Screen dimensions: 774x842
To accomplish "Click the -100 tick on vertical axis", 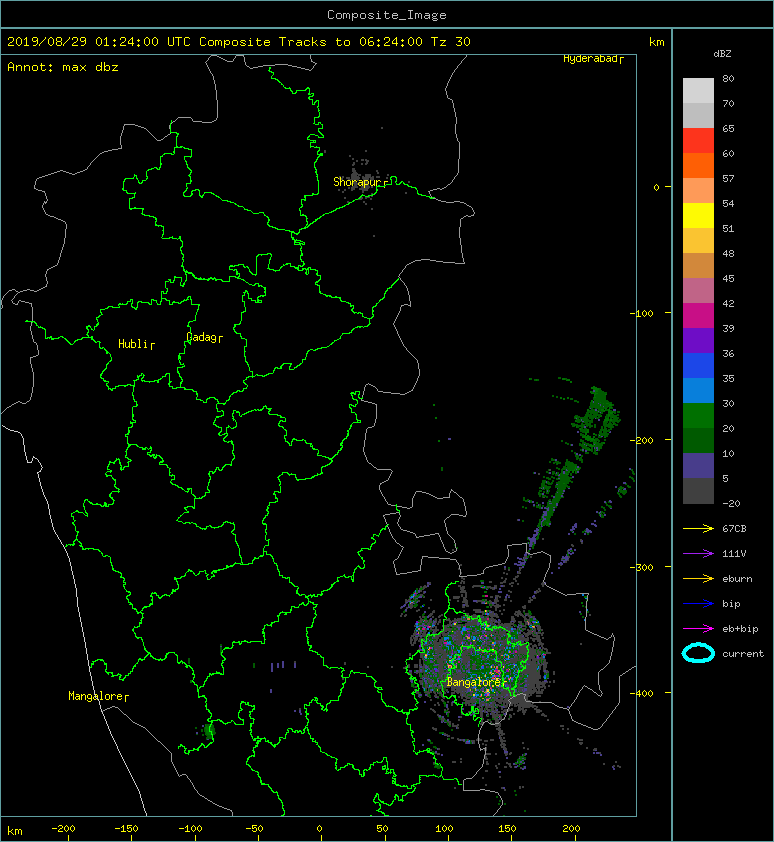I will point(642,313).
